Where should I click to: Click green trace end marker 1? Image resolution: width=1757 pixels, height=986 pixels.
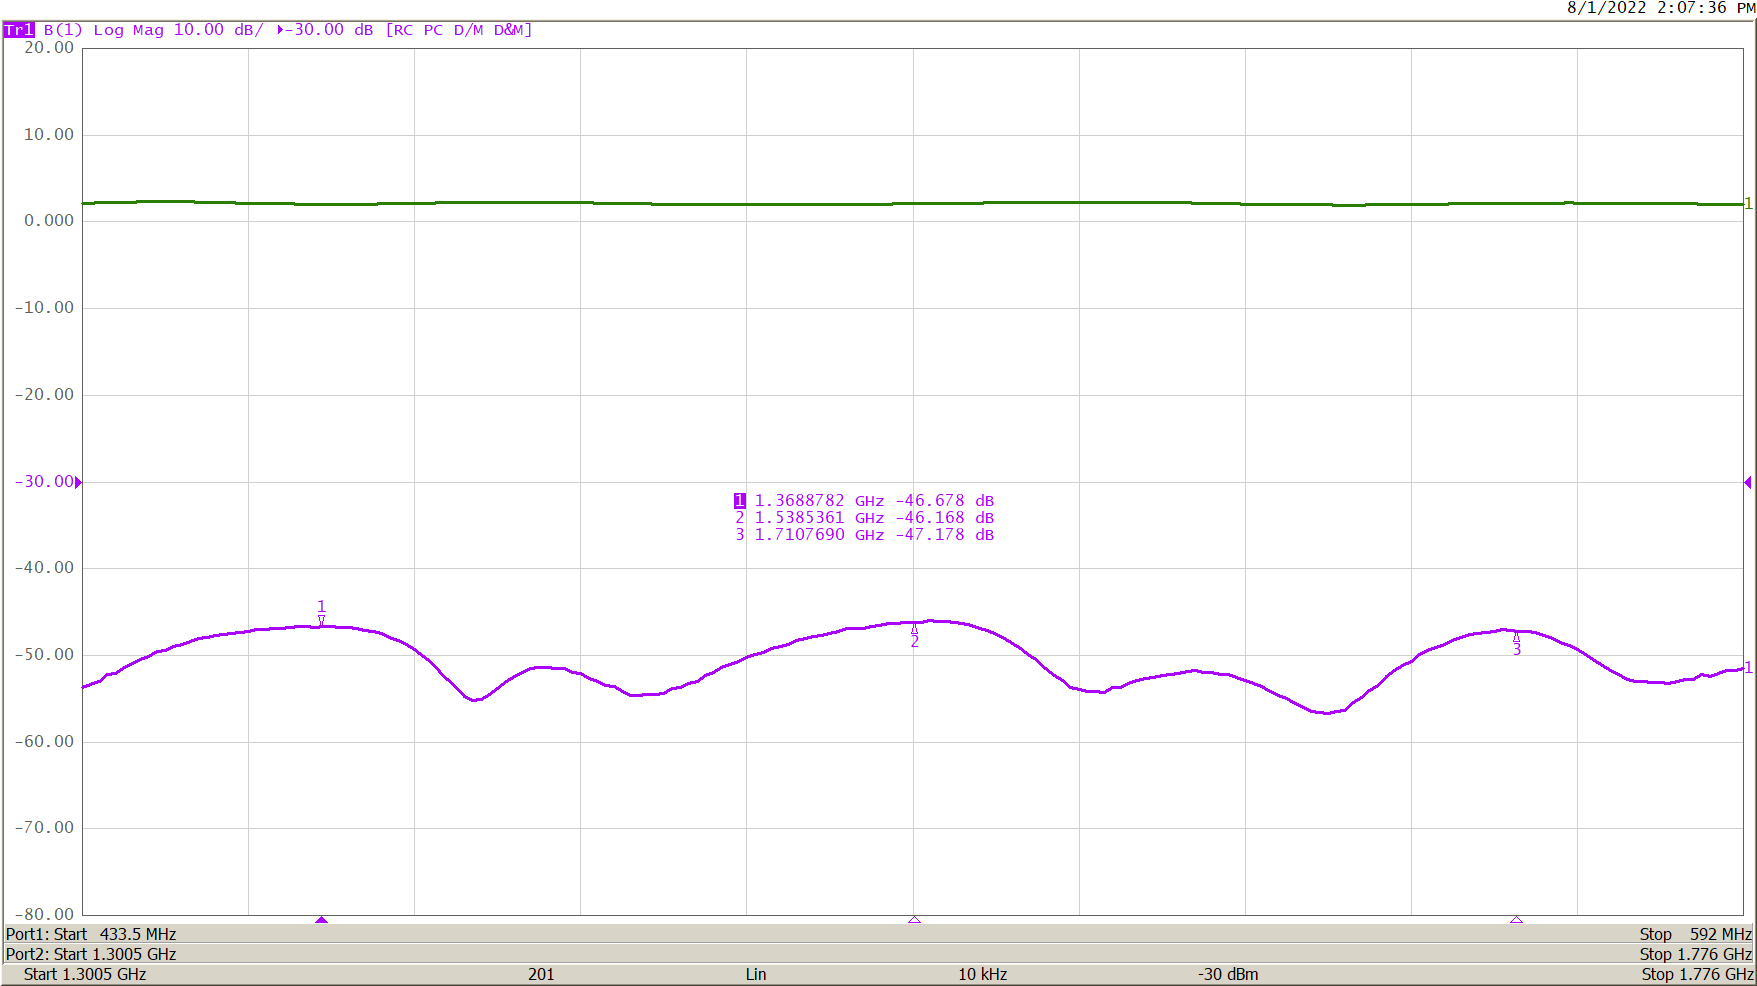click(1748, 204)
